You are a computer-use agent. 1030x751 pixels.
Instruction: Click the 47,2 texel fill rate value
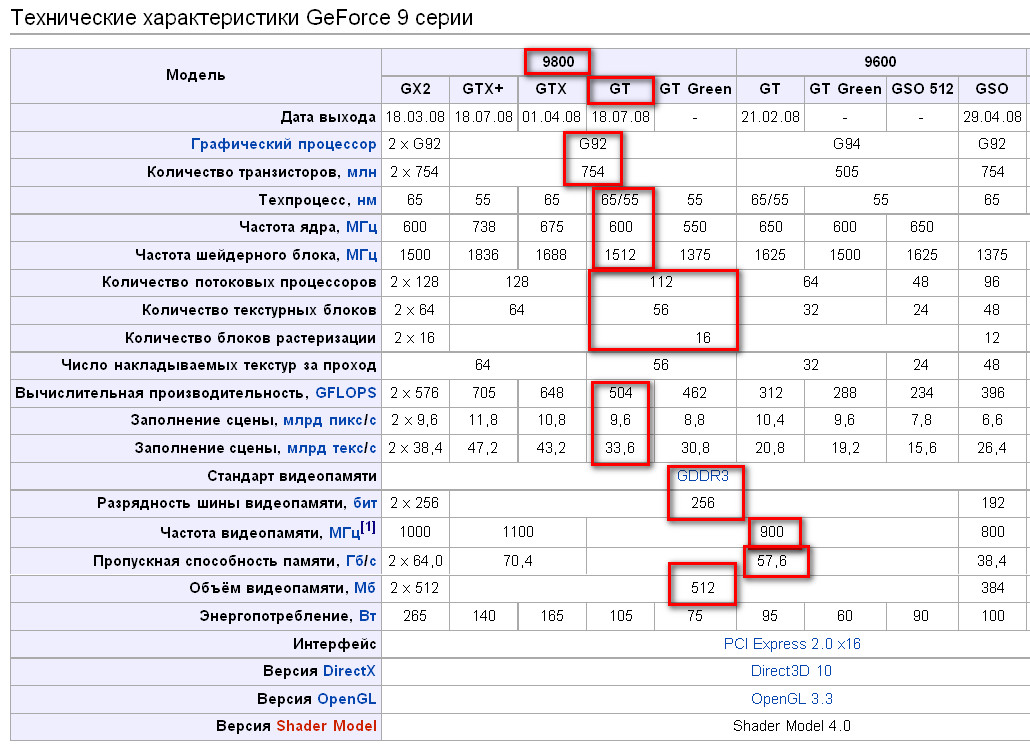(x=483, y=448)
